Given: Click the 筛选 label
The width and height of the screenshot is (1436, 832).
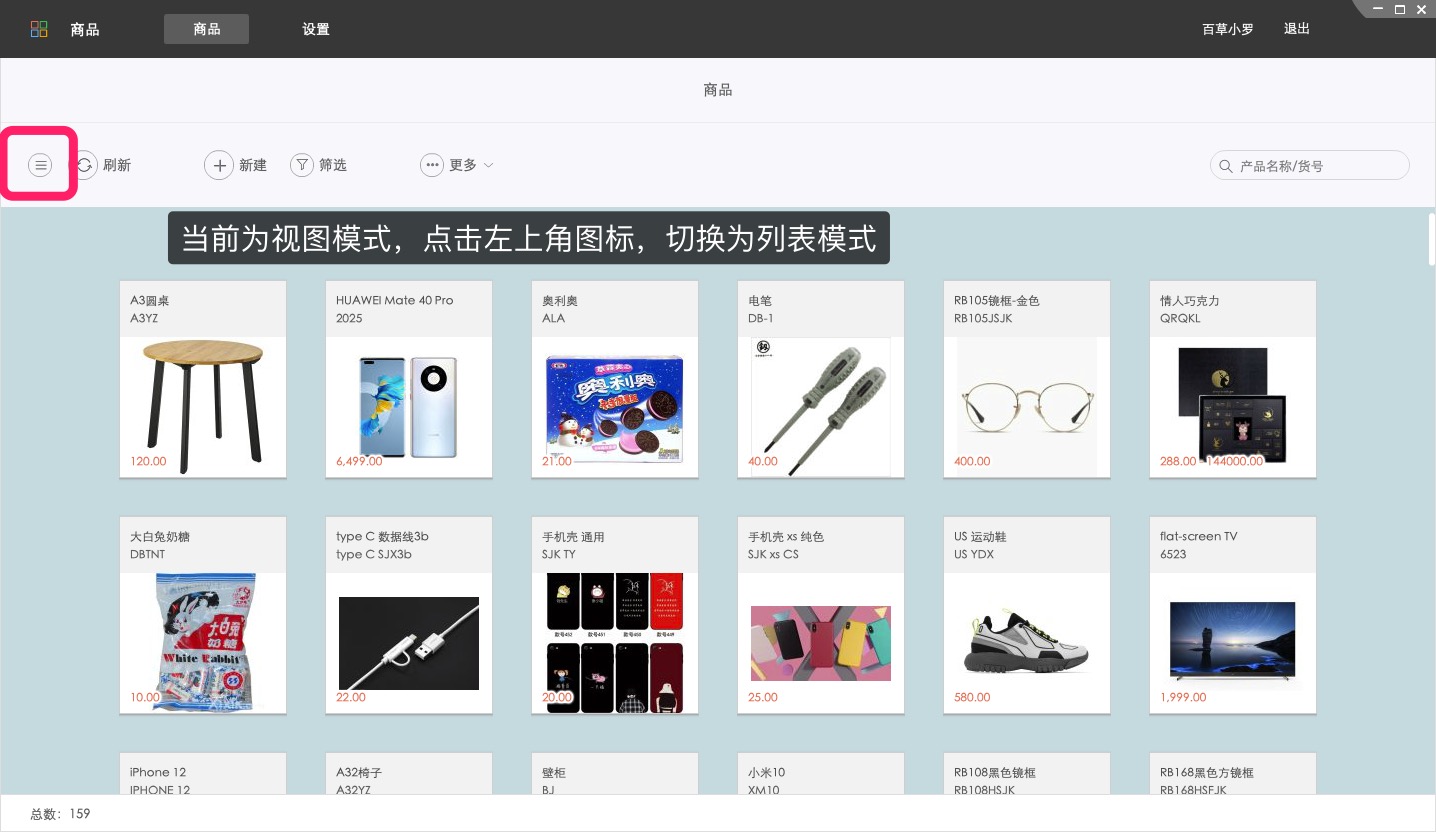Looking at the screenshot, I should coord(333,165).
